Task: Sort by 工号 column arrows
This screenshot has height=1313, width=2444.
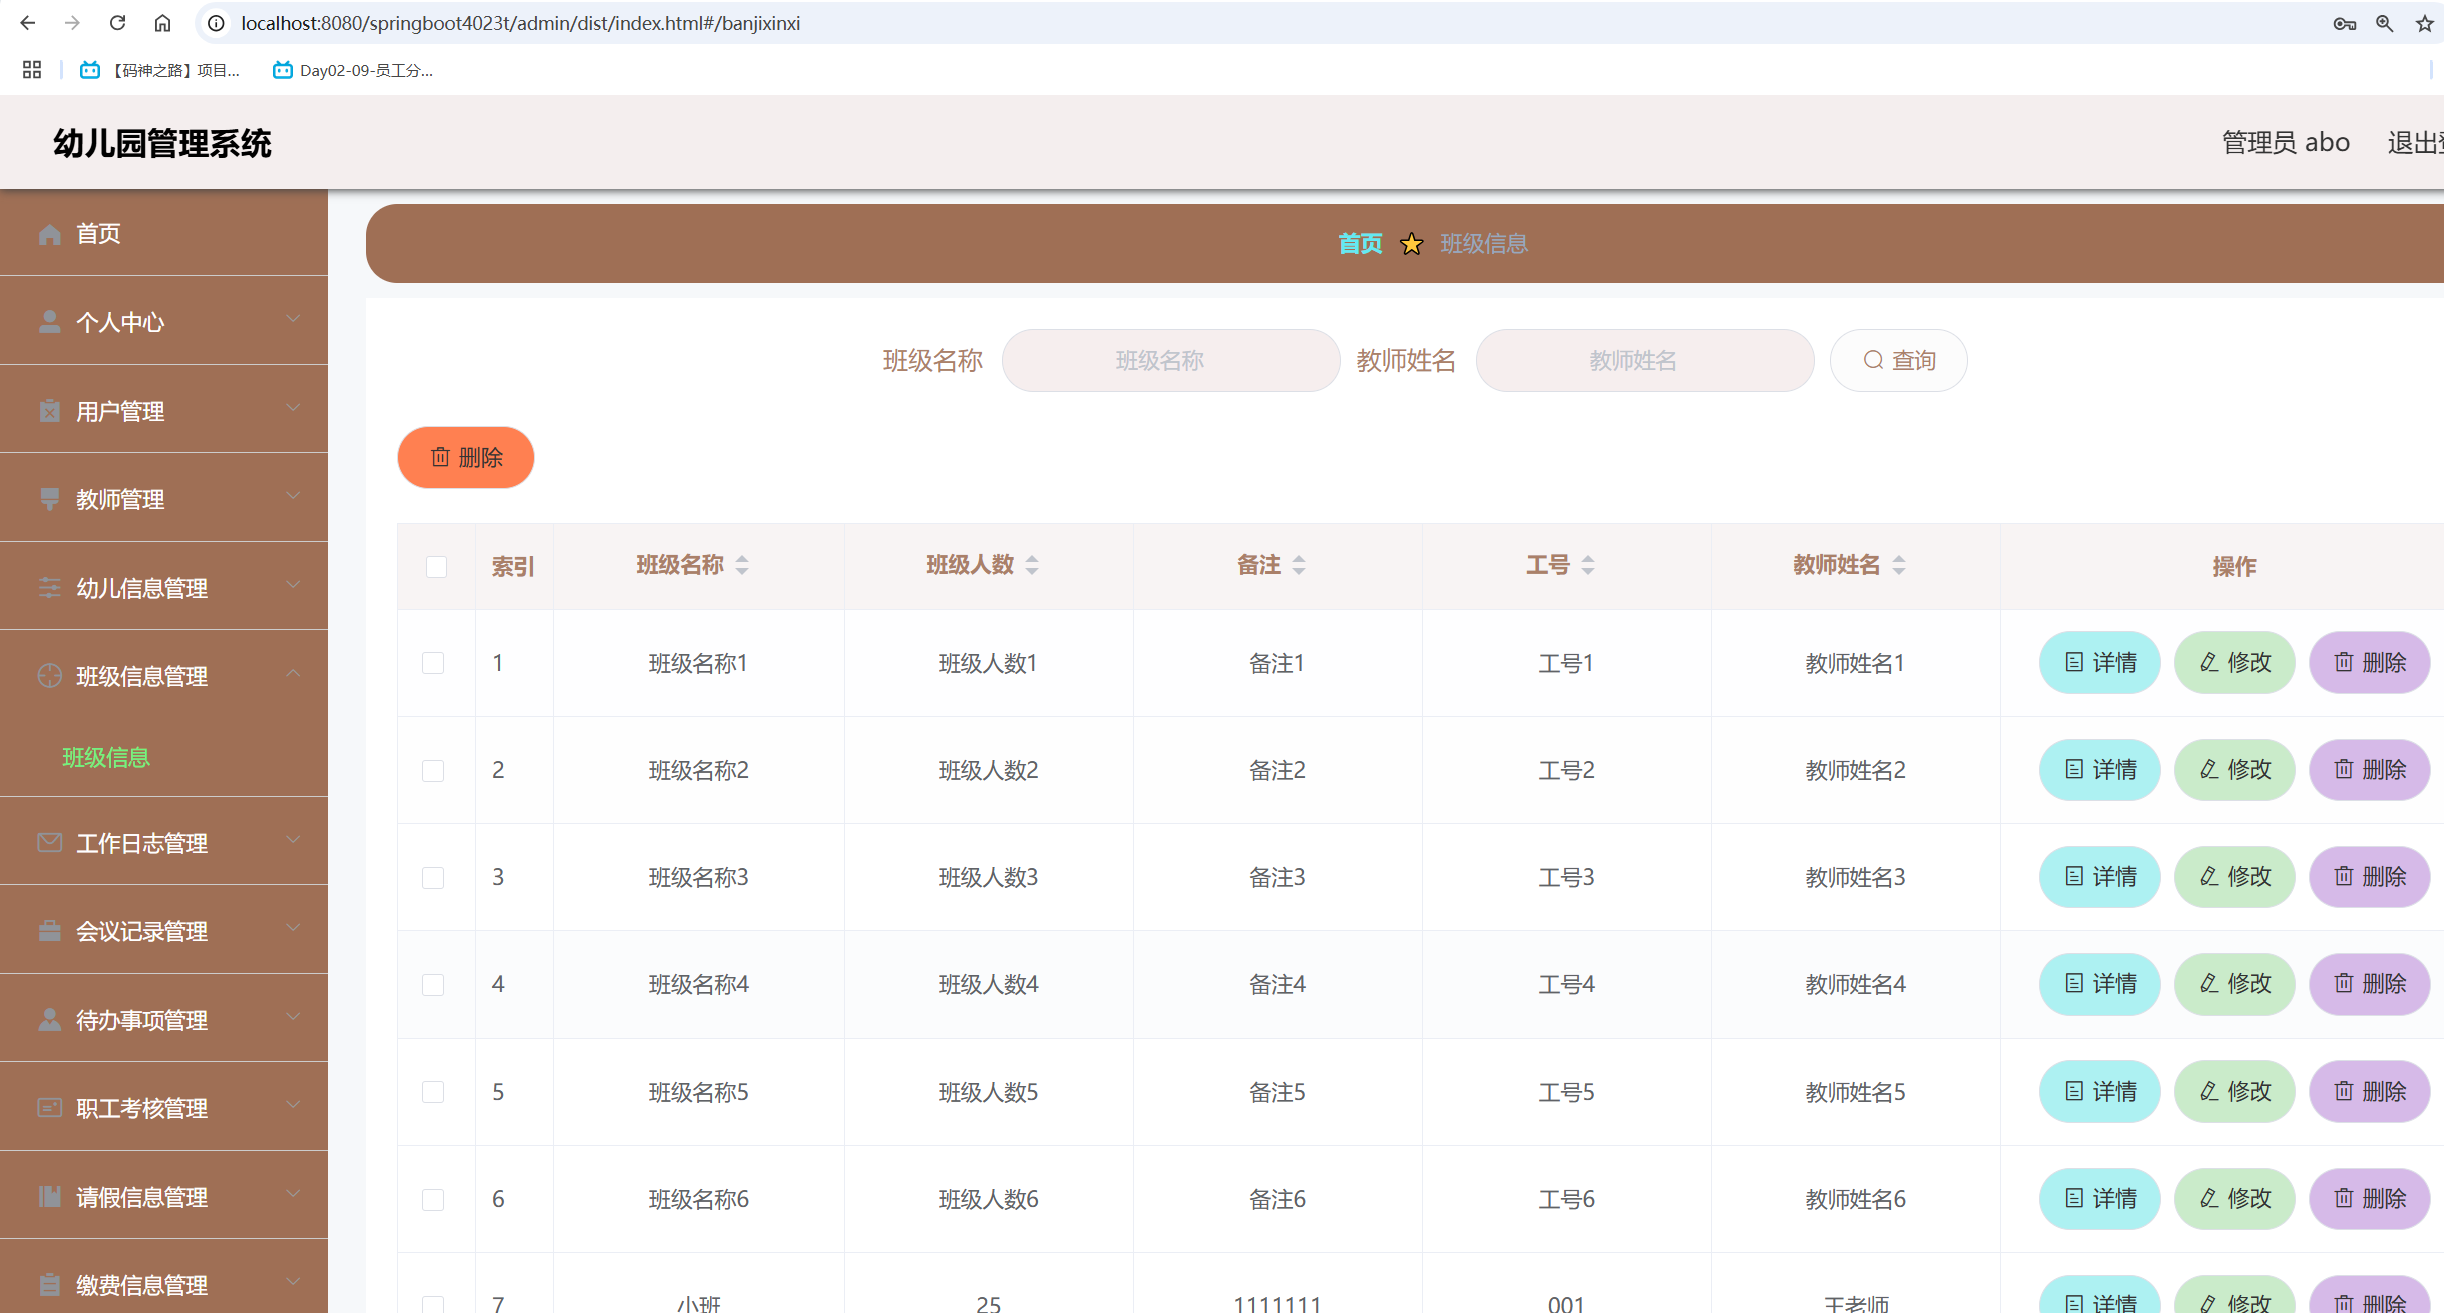Action: click(x=1588, y=565)
